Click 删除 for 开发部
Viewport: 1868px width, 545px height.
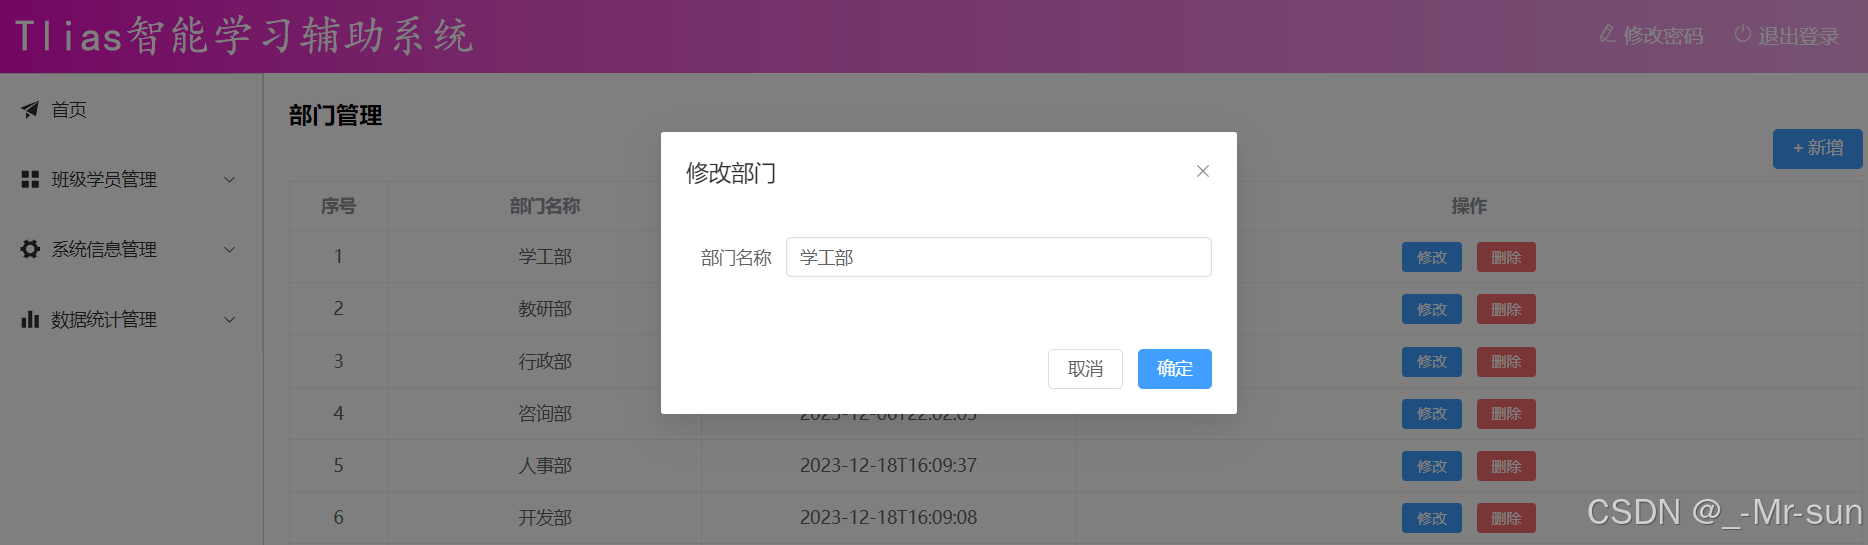[1506, 518]
